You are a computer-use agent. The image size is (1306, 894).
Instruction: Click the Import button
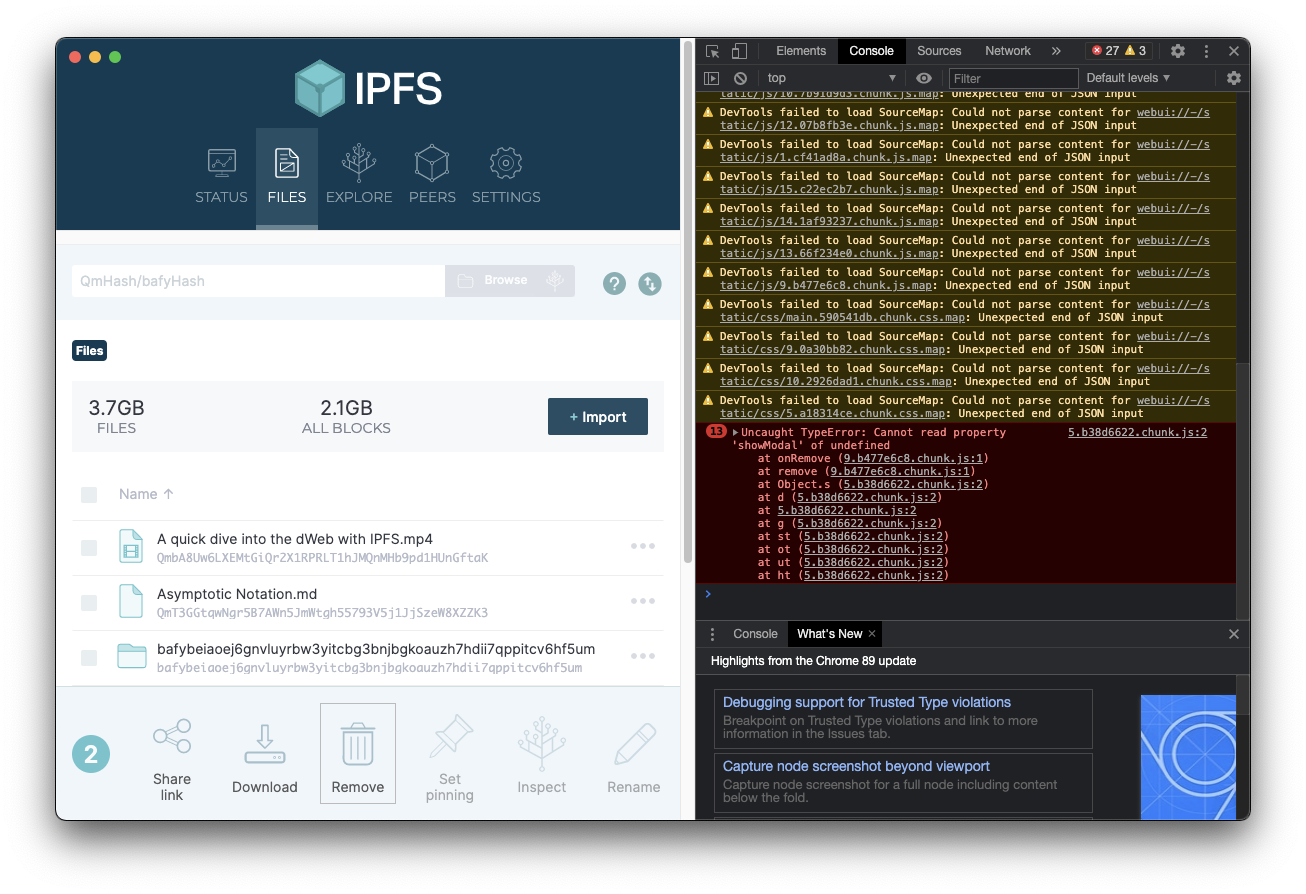(598, 416)
